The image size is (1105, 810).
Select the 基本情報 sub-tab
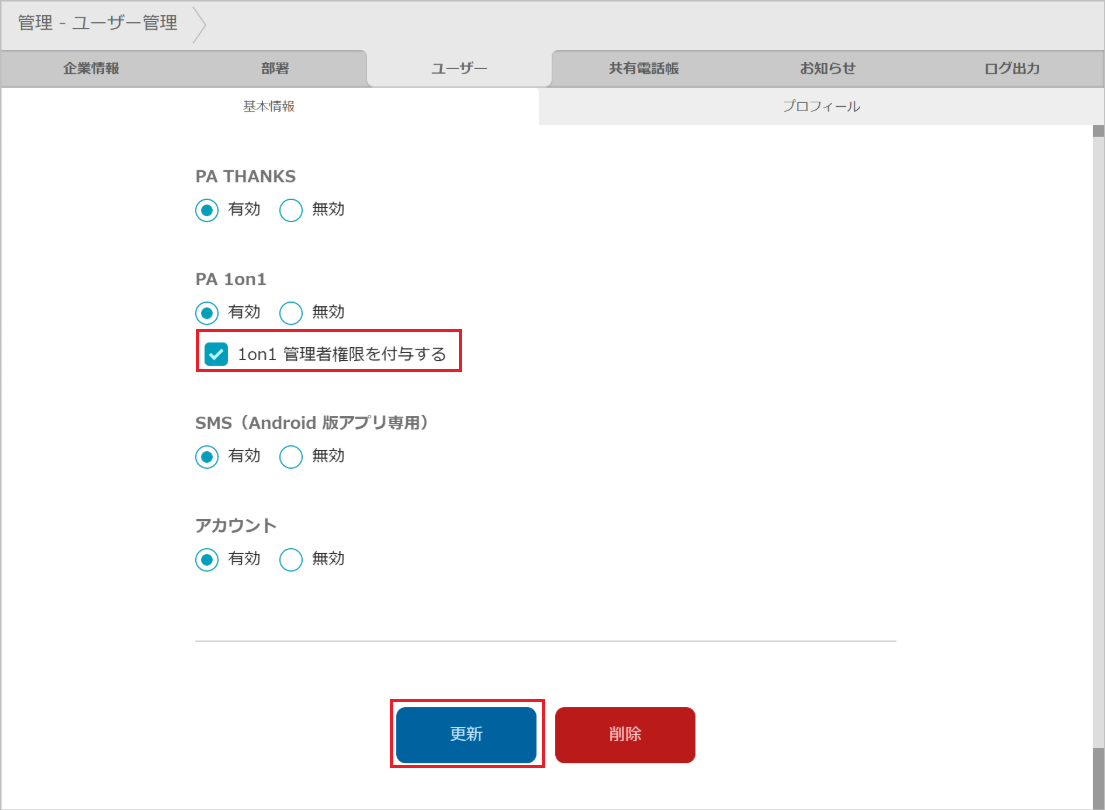[x=269, y=106]
